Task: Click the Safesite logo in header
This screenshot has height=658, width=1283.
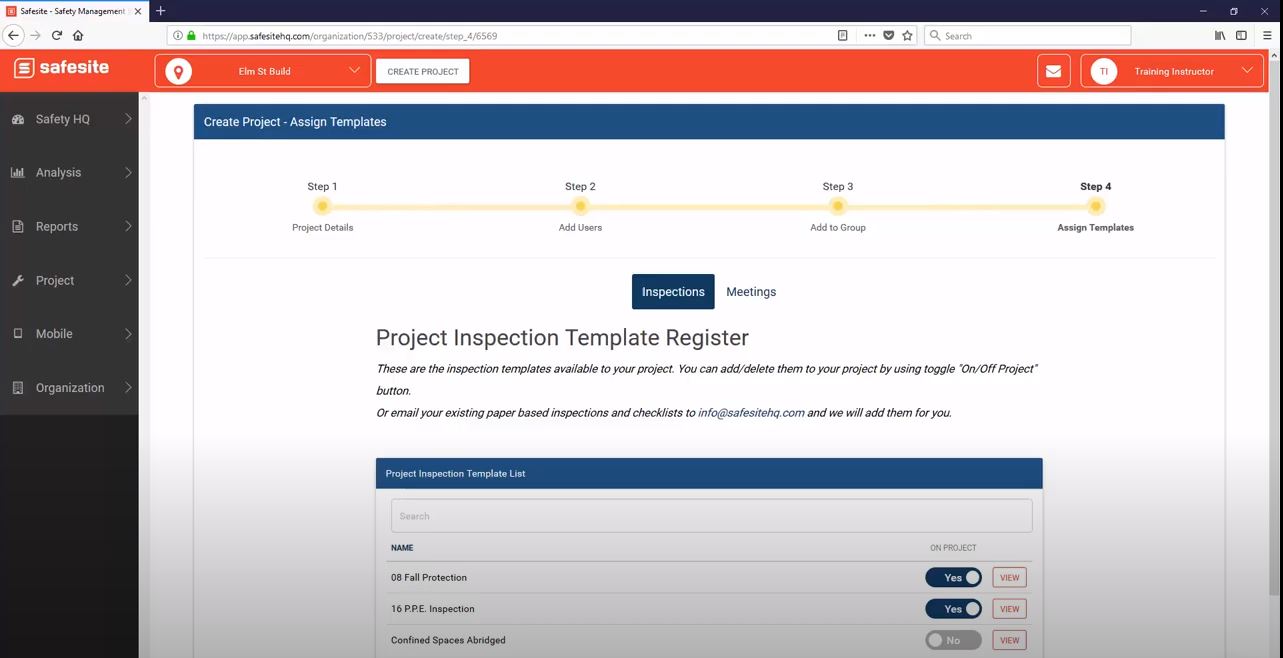Action: 62,68
